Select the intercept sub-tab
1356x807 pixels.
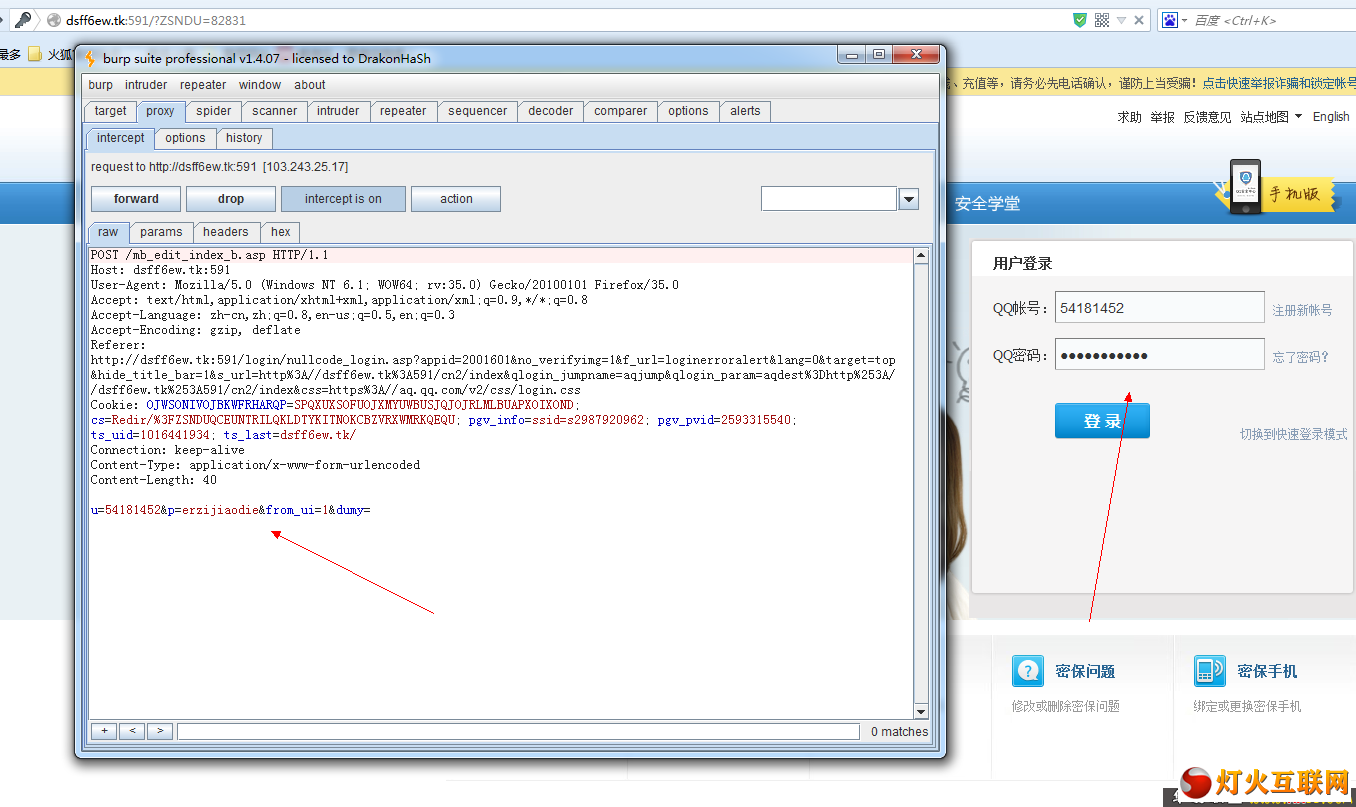pyautogui.click(x=121, y=138)
